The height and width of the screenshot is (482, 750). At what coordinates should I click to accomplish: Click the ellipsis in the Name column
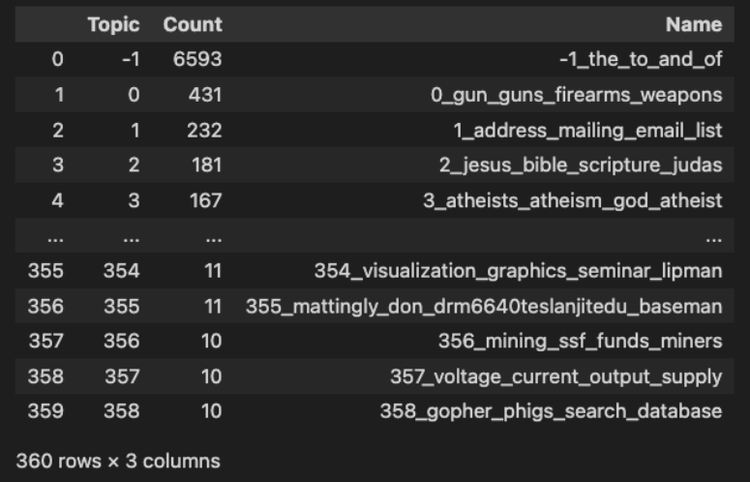click(714, 238)
